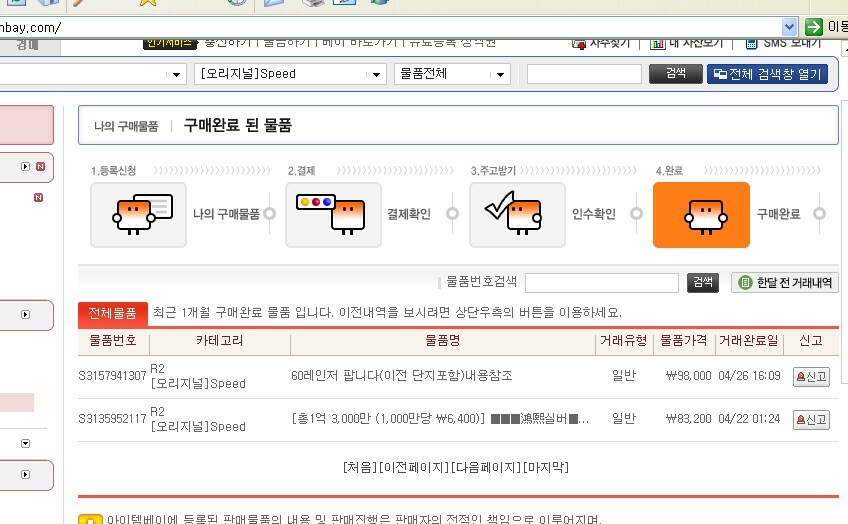
Task: Expand the browser address bar history dropdown
Action: pyautogui.click(x=790, y=27)
